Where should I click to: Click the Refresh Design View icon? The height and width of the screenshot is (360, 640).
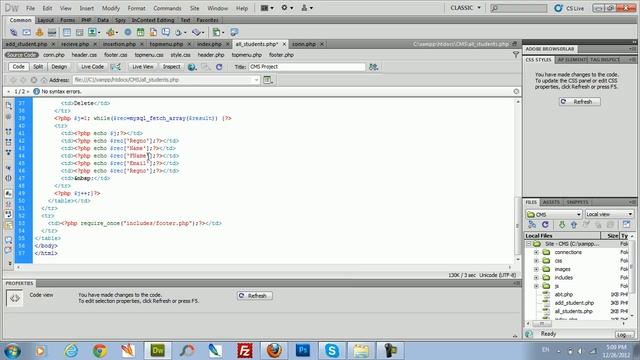coord(219,67)
